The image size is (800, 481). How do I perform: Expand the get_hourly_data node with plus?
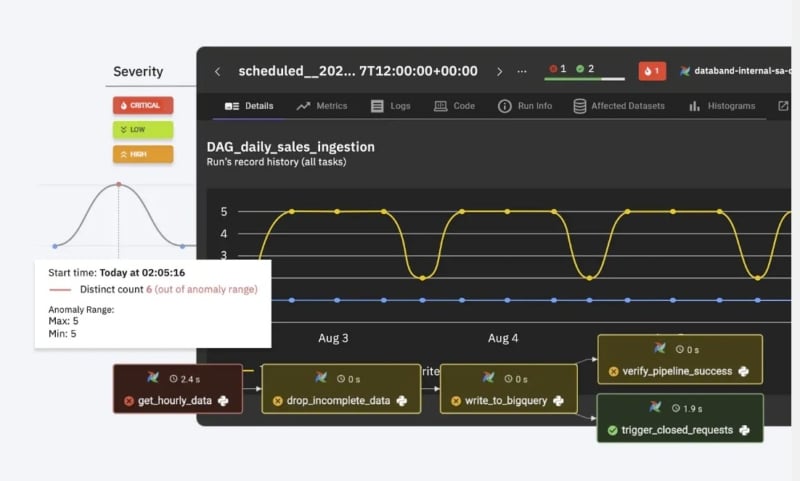(x=222, y=401)
